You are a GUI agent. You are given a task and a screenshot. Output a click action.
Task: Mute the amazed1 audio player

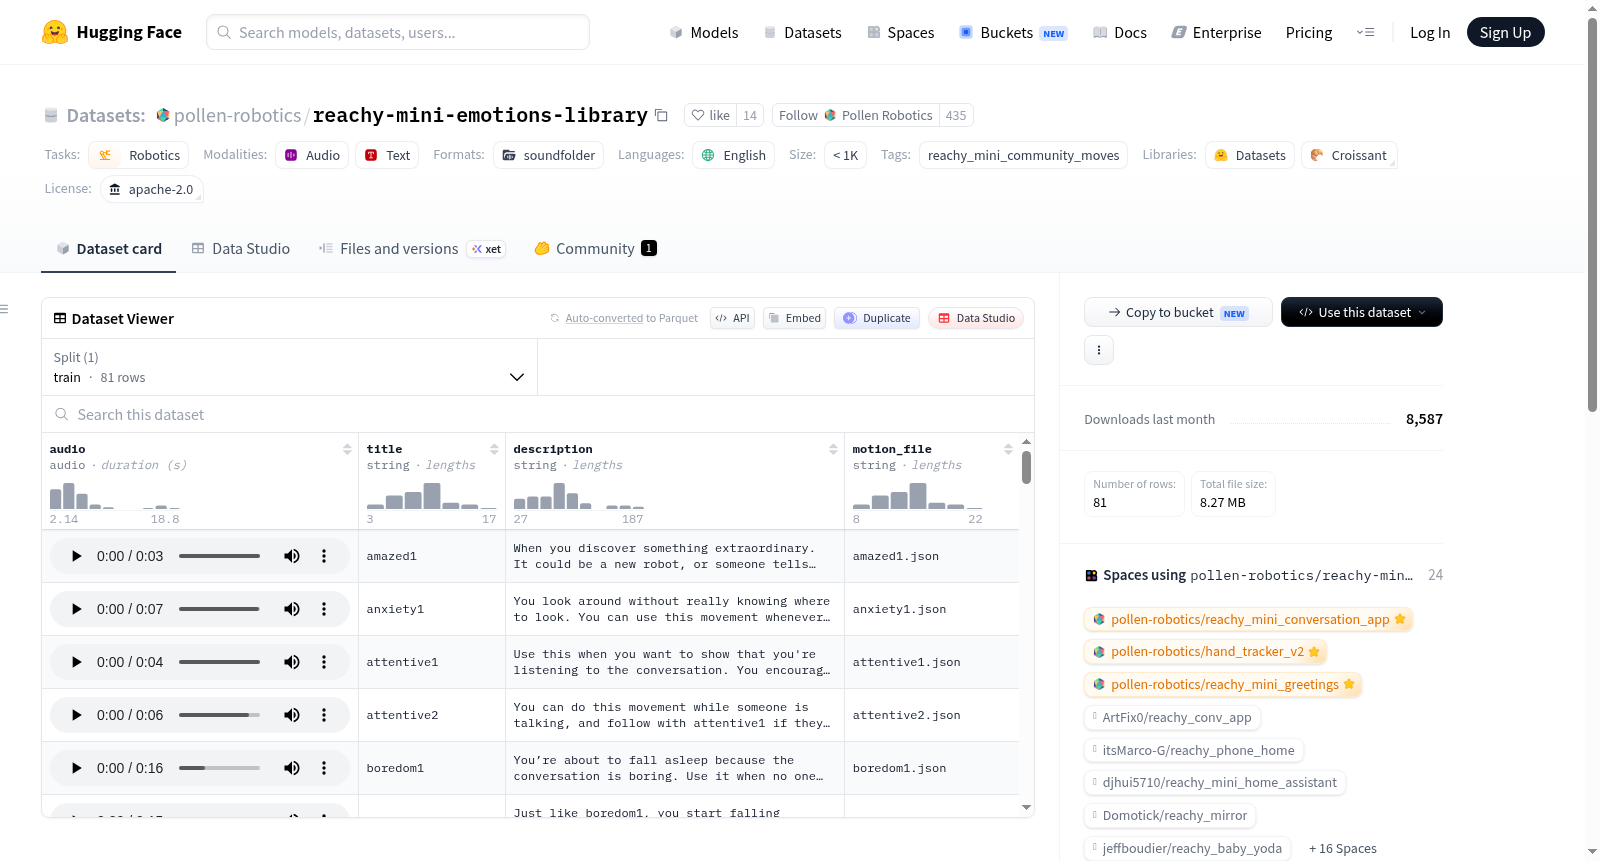click(292, 556)
